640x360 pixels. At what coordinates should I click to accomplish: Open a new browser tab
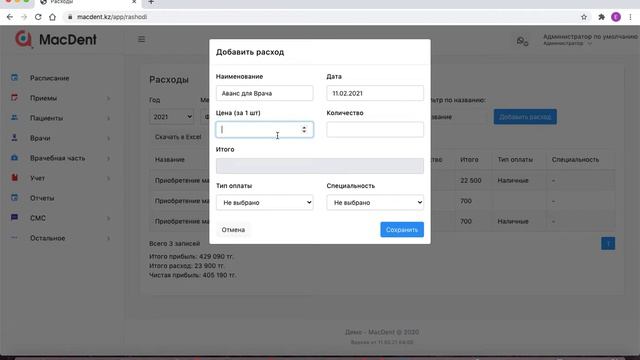pyautogui.click(x=151, y=2)
